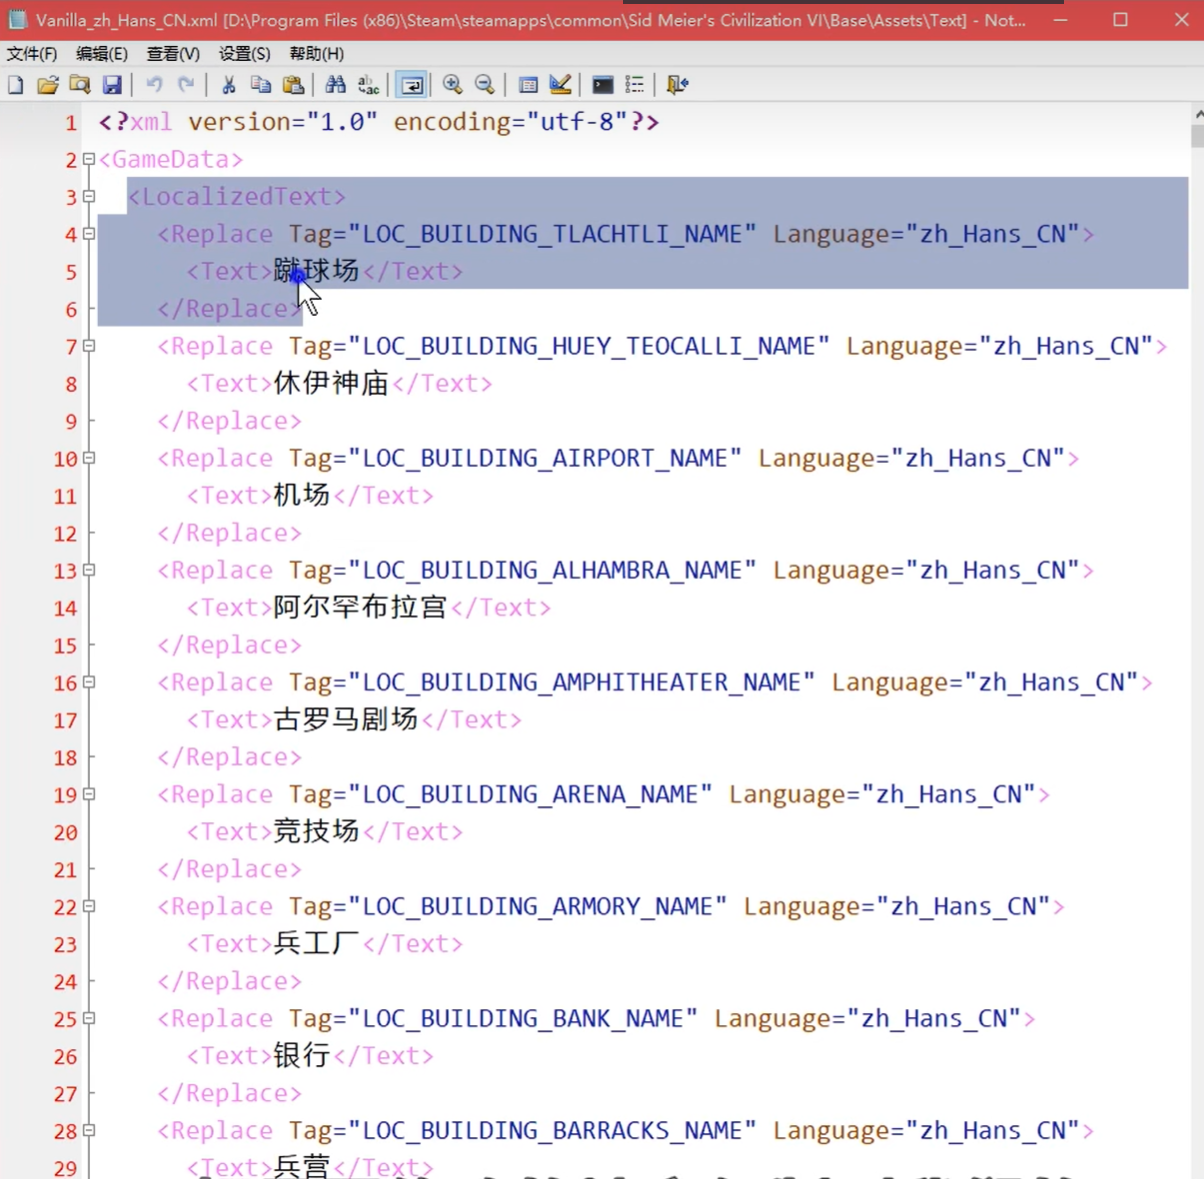This screenshot has height=1179, width=1204.
Task: Open the 帮助(H) menu
Action: click(316, 54)
